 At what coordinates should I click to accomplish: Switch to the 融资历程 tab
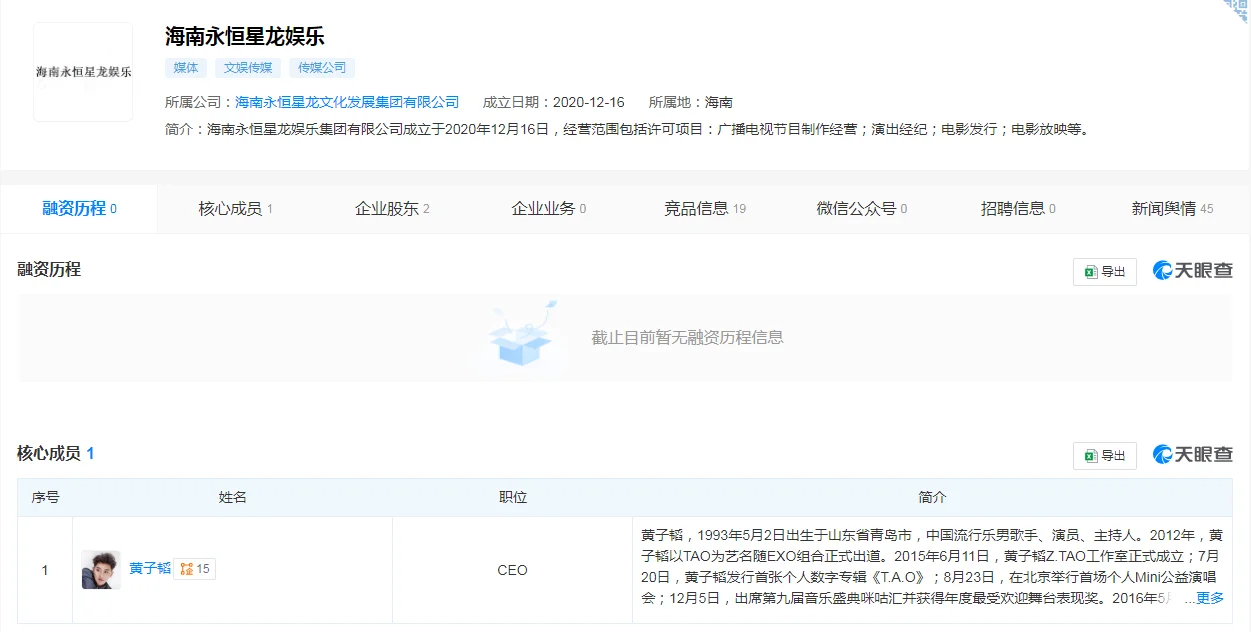point(79,209)
